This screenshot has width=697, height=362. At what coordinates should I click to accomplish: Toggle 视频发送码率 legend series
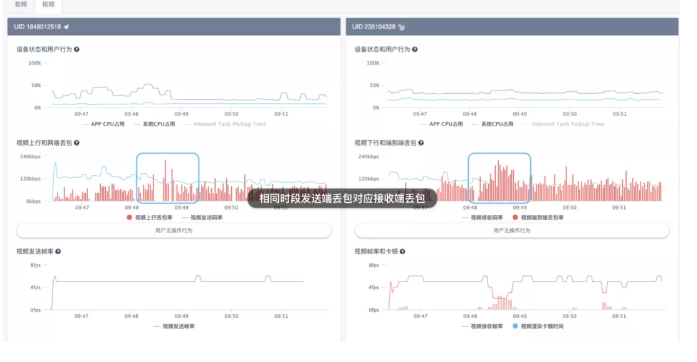tap(202, 217)
